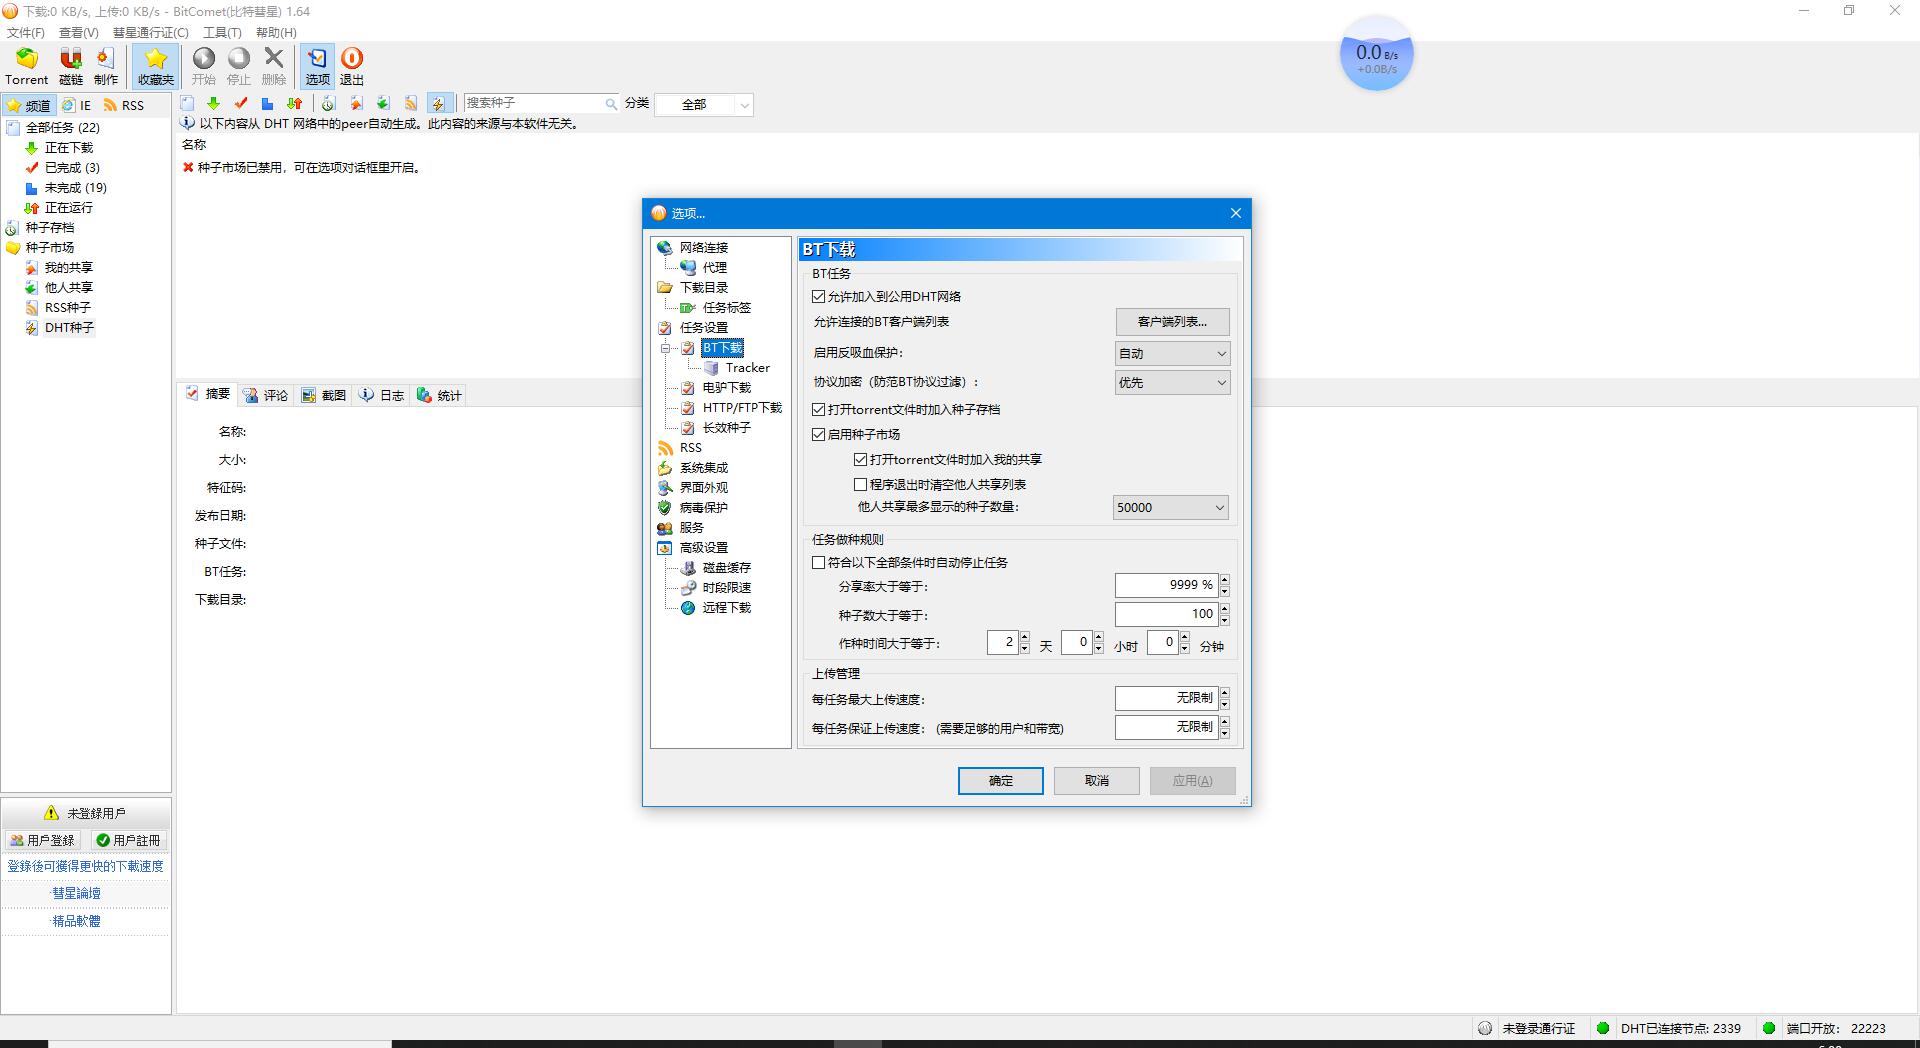Image resolution: width=1920 pixels, height=1048 pixels.
Task: Click the 客户端列表... button
Action: pos(1172,322)
